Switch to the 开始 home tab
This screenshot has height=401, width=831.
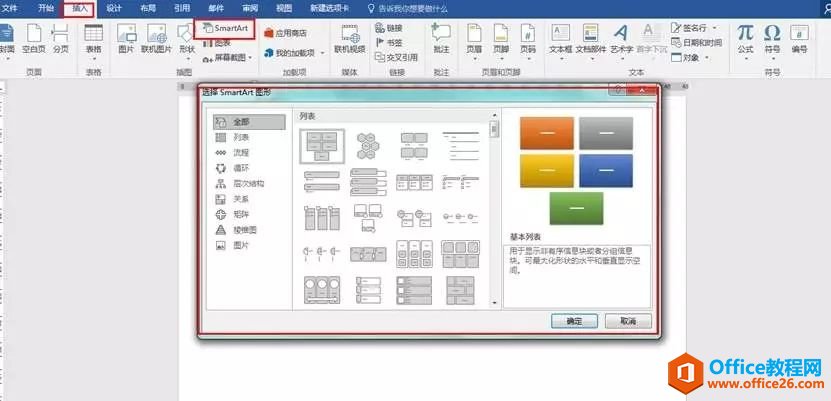pyautogui.click(x=46, y=8)
